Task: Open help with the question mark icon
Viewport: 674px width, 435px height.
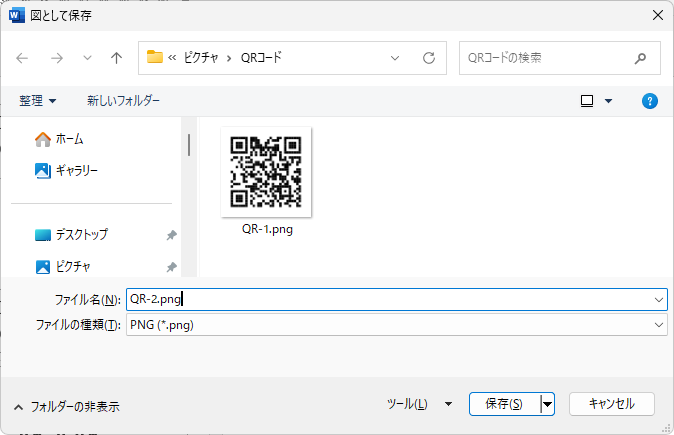Action: (649, 101)
